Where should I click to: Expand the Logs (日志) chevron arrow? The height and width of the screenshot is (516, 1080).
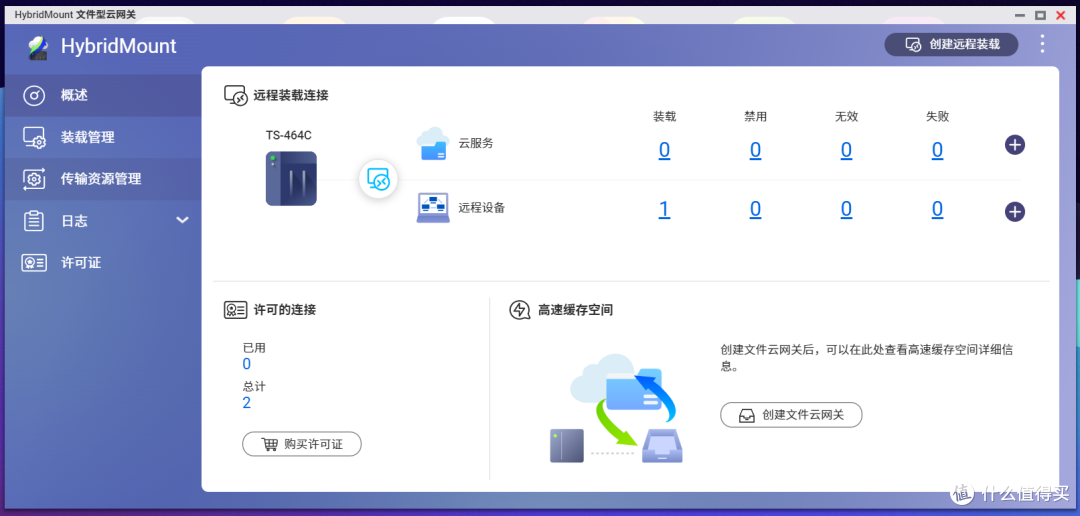(x=182, y=220)
